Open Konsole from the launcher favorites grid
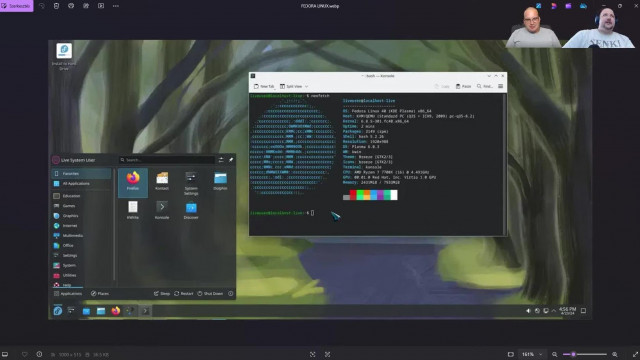The height and width of the screenshot is (360, 640). 162,210
